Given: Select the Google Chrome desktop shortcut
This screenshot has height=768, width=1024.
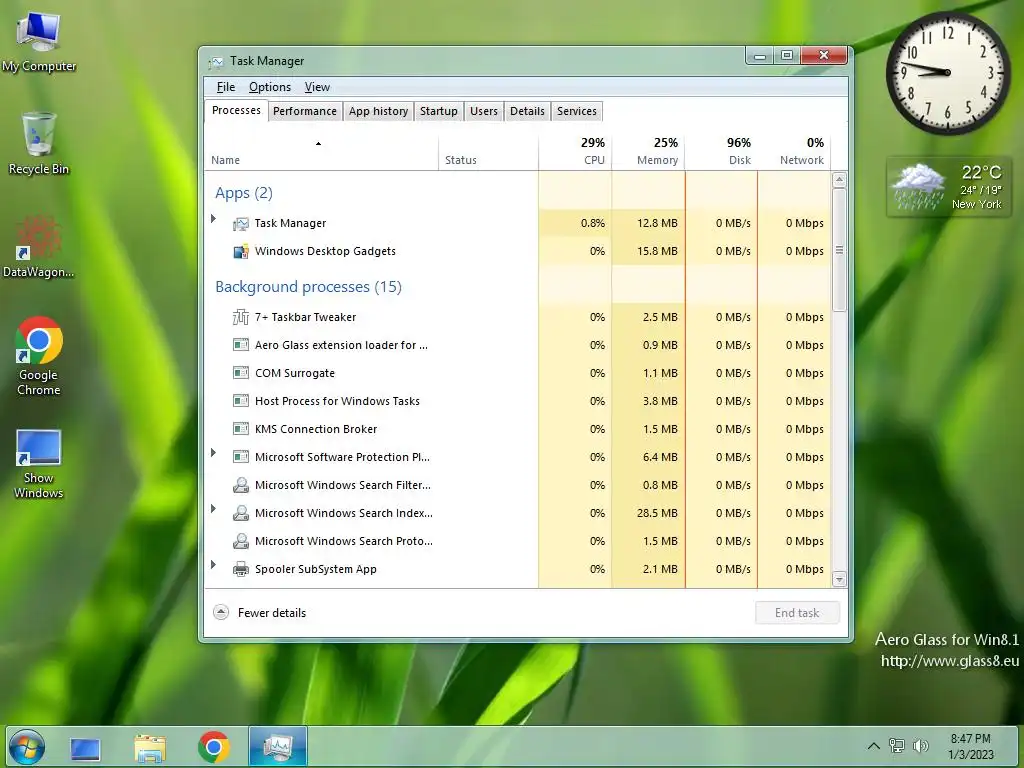Looking at the screenshot, I should pyautogui.click(x=39, y=356).
